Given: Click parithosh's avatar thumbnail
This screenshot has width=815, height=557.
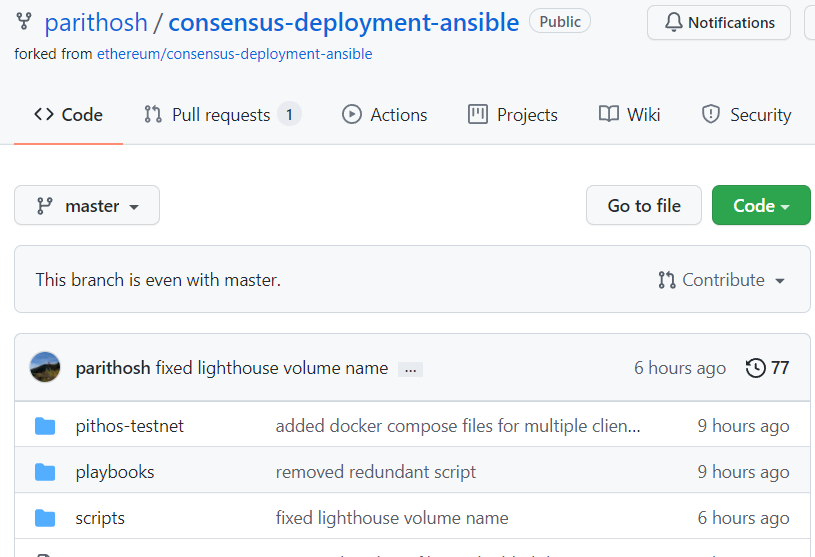Looking at the screenshot, I should (45, 368).
